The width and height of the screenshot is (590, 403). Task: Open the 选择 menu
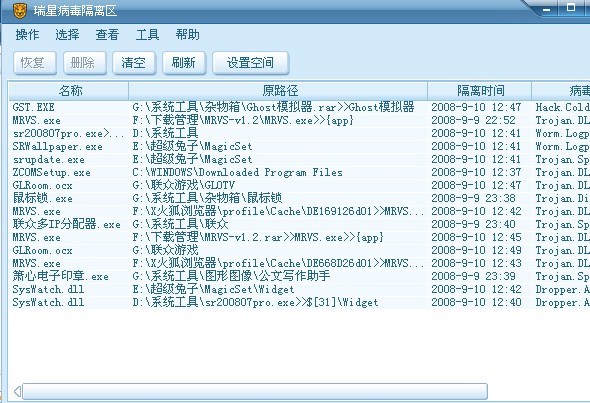[x=67, y=35]
